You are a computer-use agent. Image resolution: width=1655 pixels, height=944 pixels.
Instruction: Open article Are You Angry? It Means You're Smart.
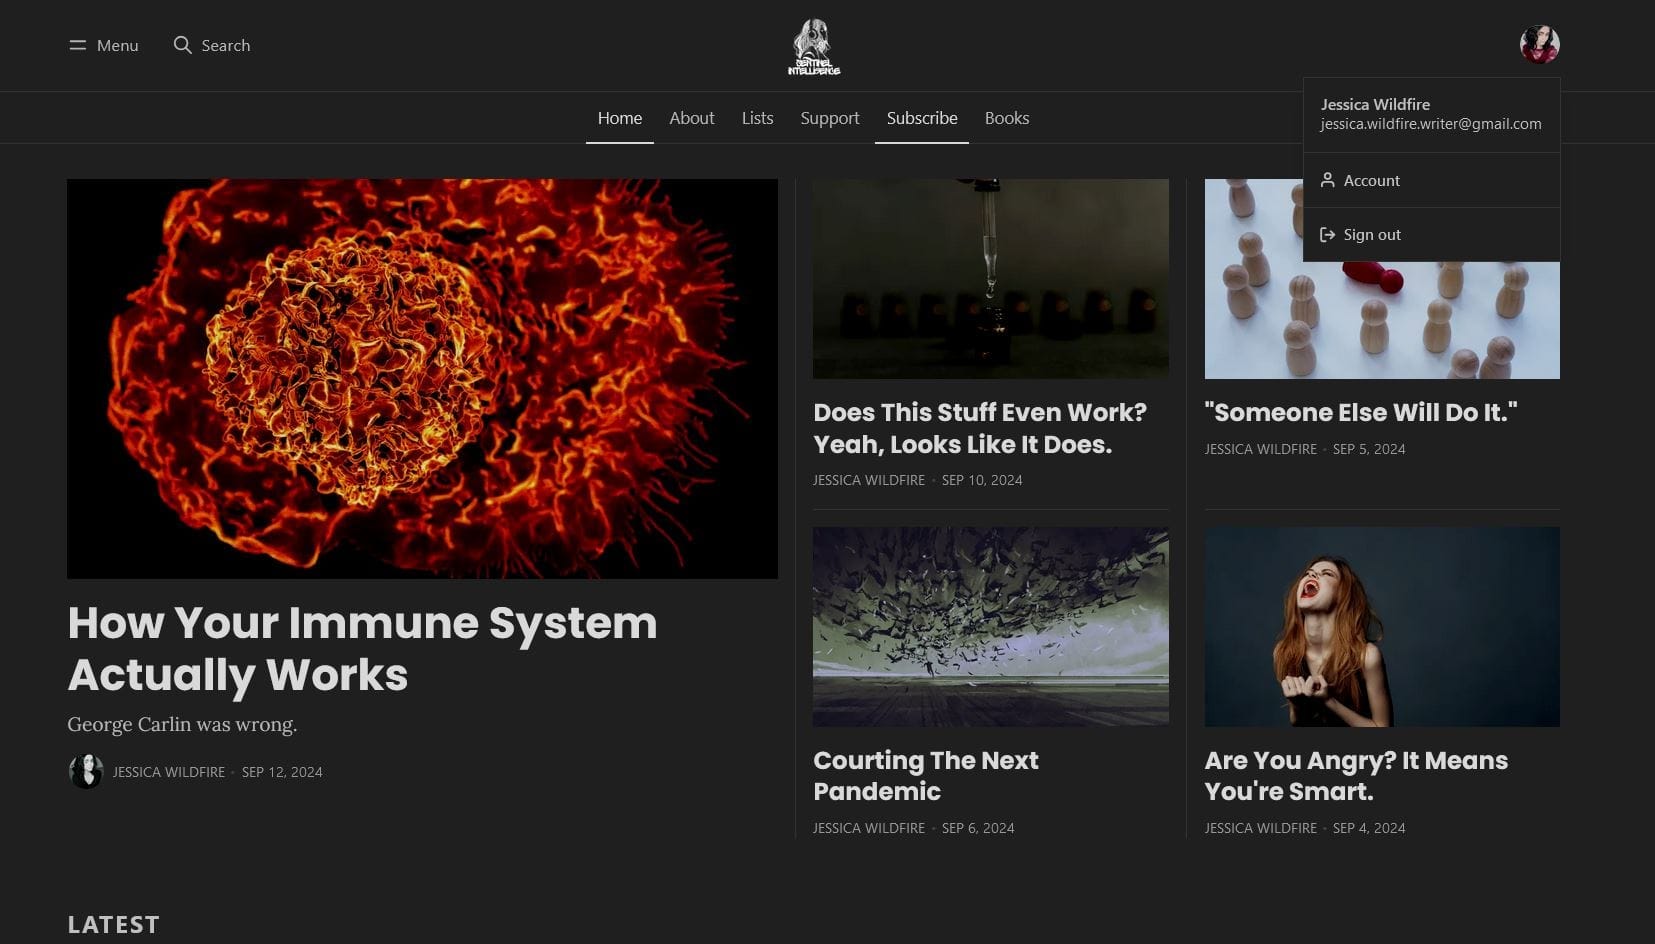(x=1356, y=775)
